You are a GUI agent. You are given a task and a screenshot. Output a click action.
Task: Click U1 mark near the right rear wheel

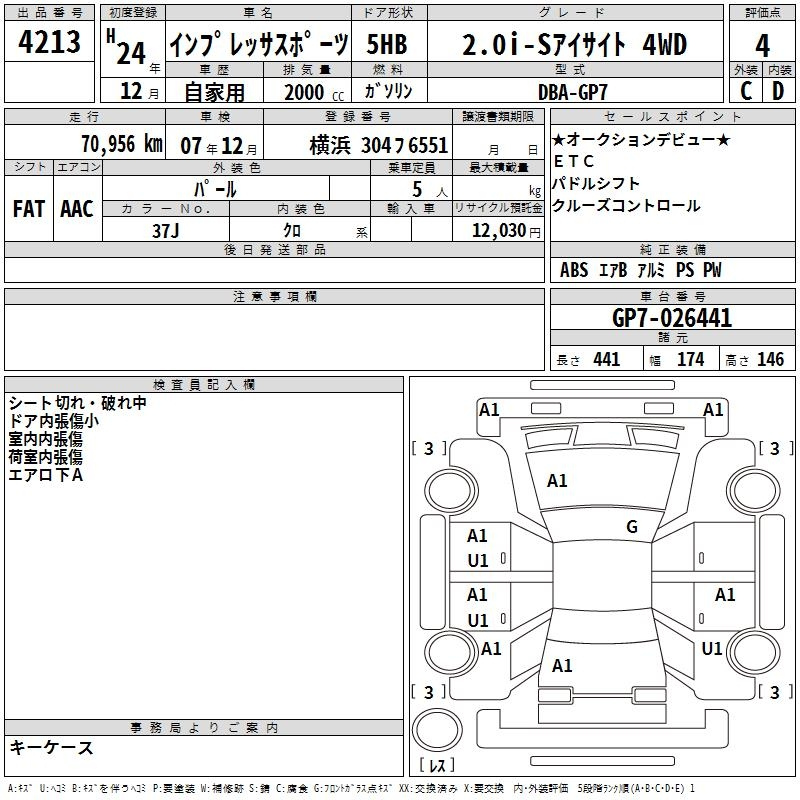(712, 648)
